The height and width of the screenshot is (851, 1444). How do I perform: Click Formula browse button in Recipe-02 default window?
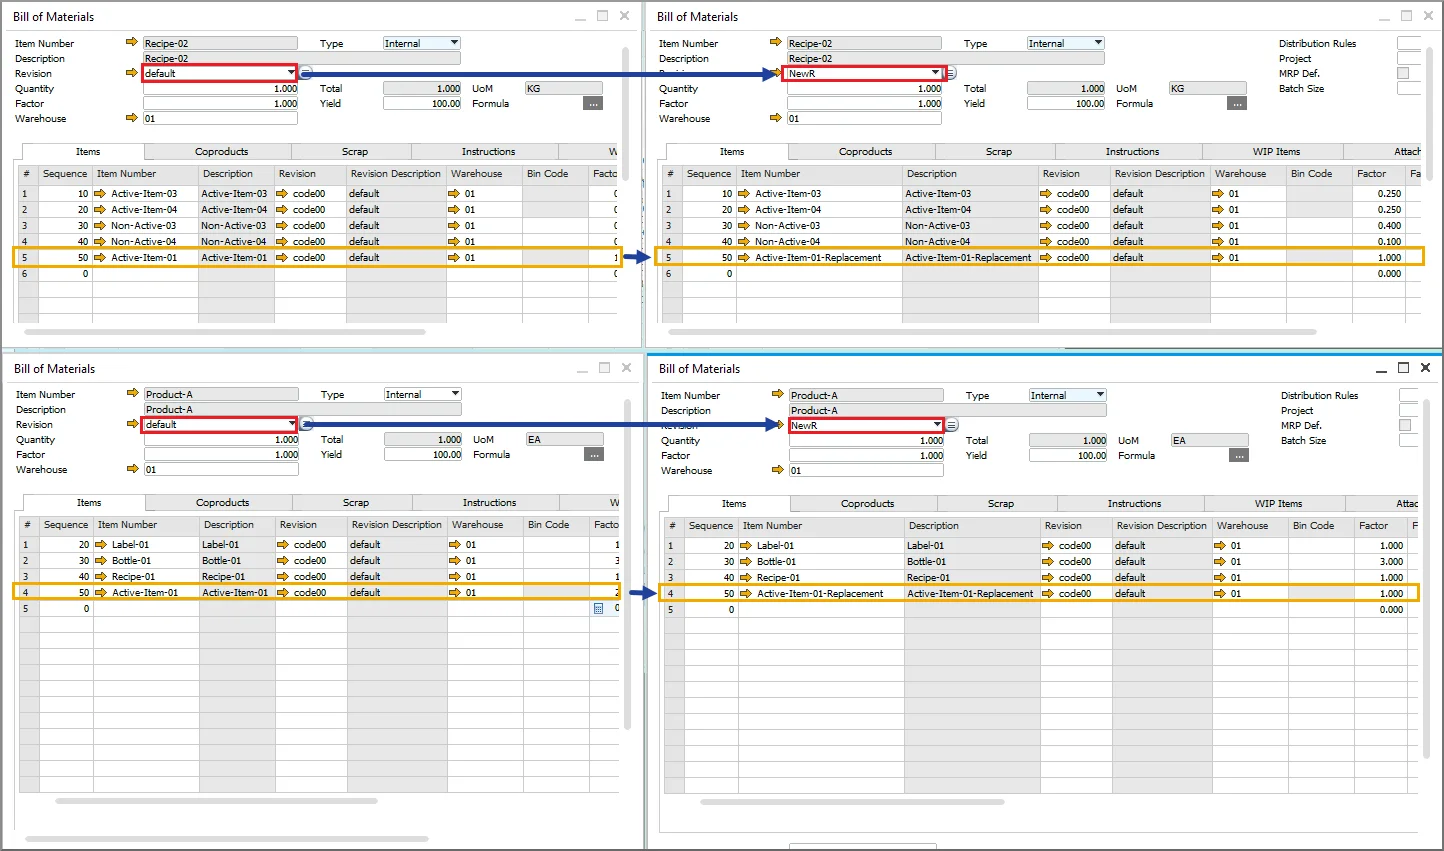[594, 103]
